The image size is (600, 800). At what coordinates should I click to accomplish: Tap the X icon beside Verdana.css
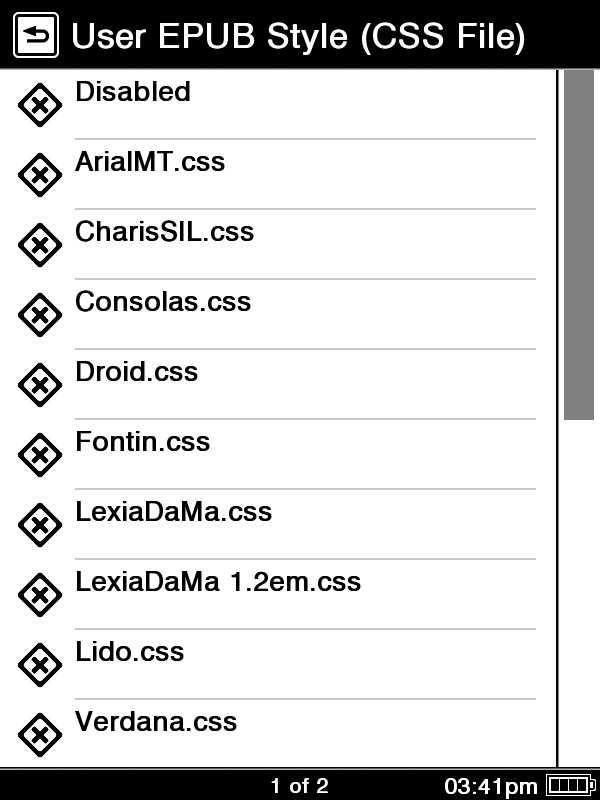[40, 735]
